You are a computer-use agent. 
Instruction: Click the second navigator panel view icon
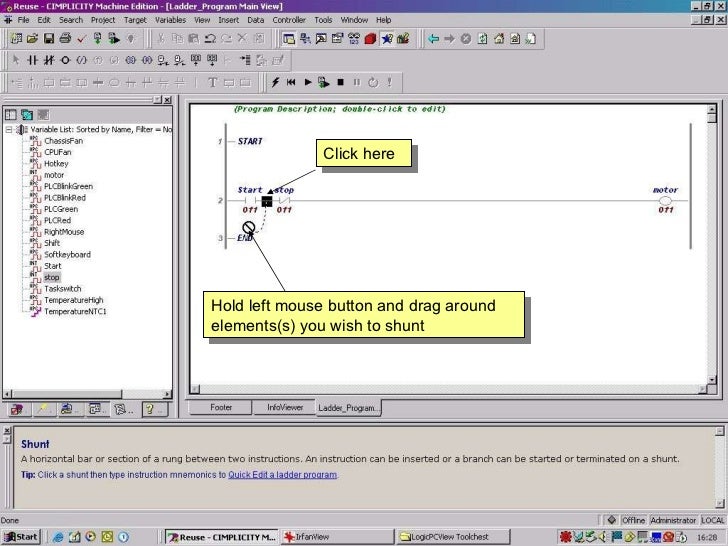27,115
